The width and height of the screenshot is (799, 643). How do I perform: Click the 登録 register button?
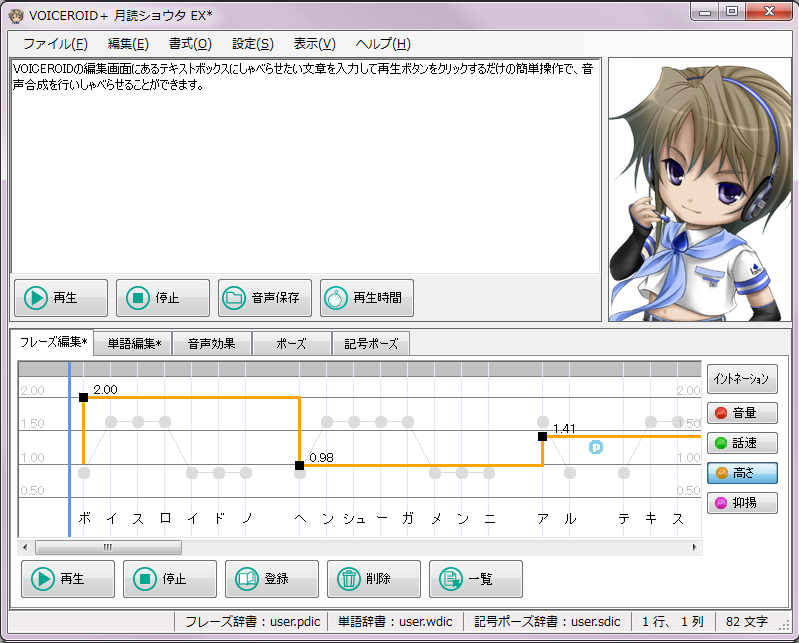[x=272, y=579]
